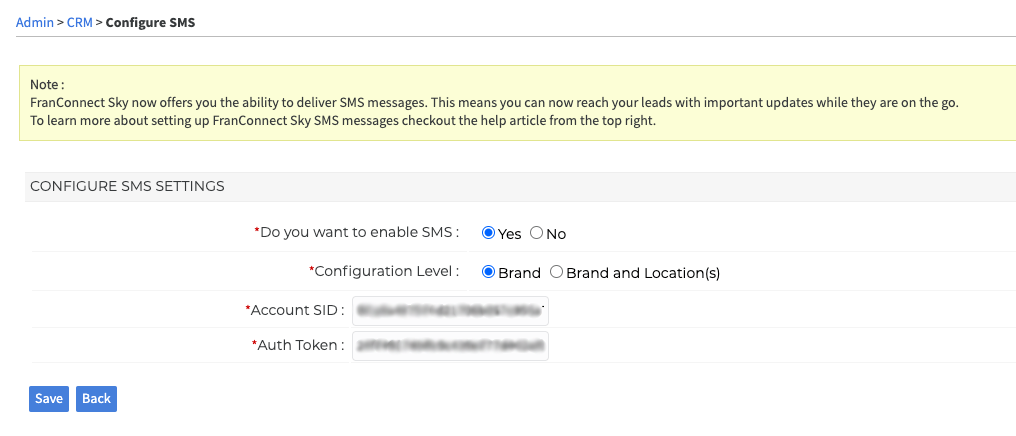Choose Brand configuration level radio
The height and width of the screenshot is (436, 1016).
pos(489,272)
